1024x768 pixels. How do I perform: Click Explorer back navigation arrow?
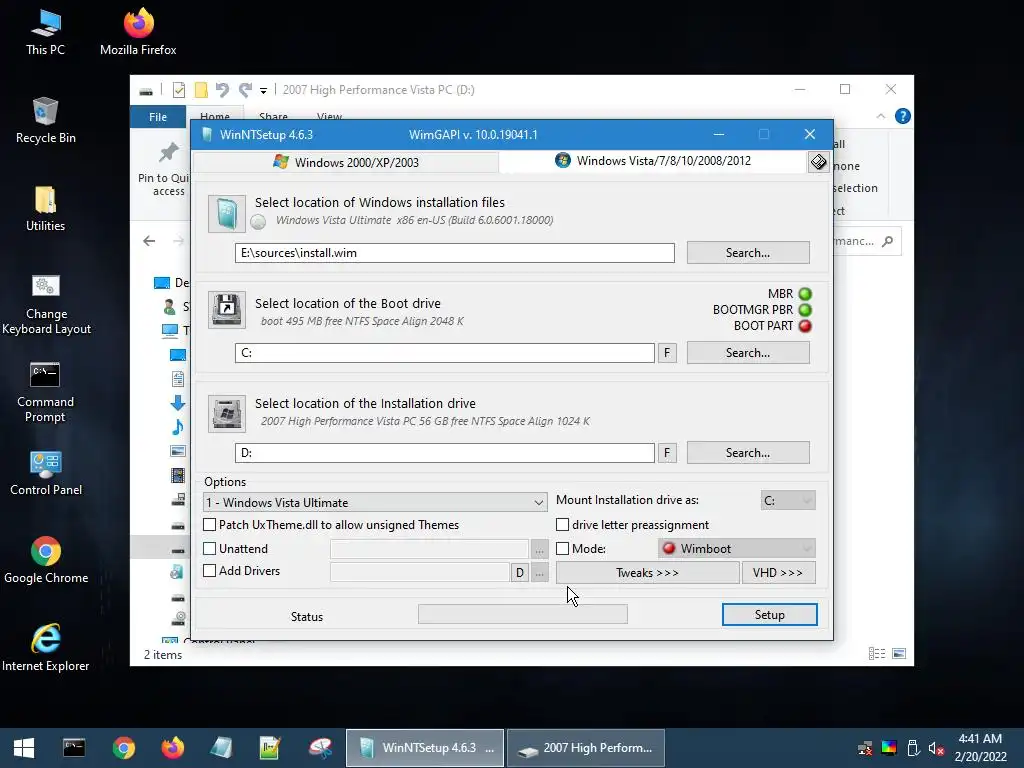pos(149,241)
